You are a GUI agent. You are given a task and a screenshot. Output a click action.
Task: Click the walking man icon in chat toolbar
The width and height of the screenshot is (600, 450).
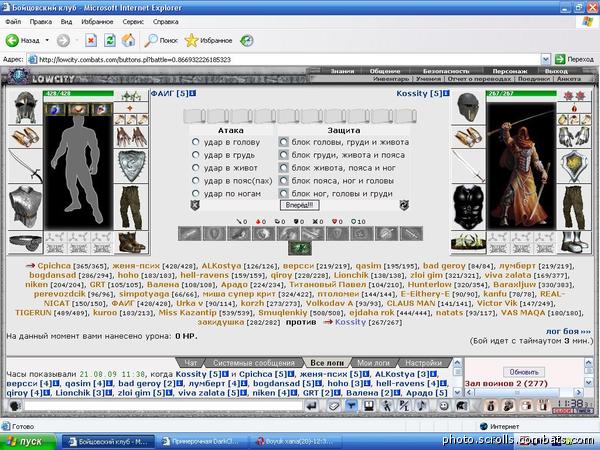(x=386, y=405)
